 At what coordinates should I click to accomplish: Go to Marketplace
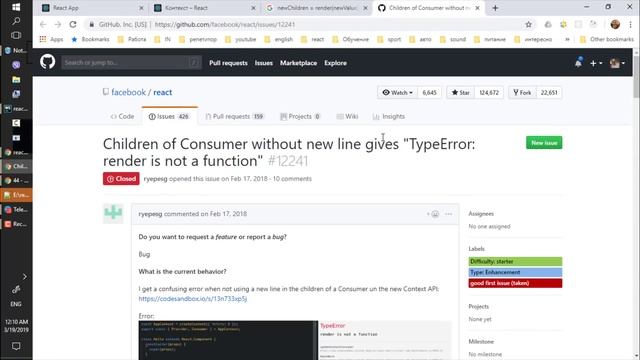pos(298,63)
